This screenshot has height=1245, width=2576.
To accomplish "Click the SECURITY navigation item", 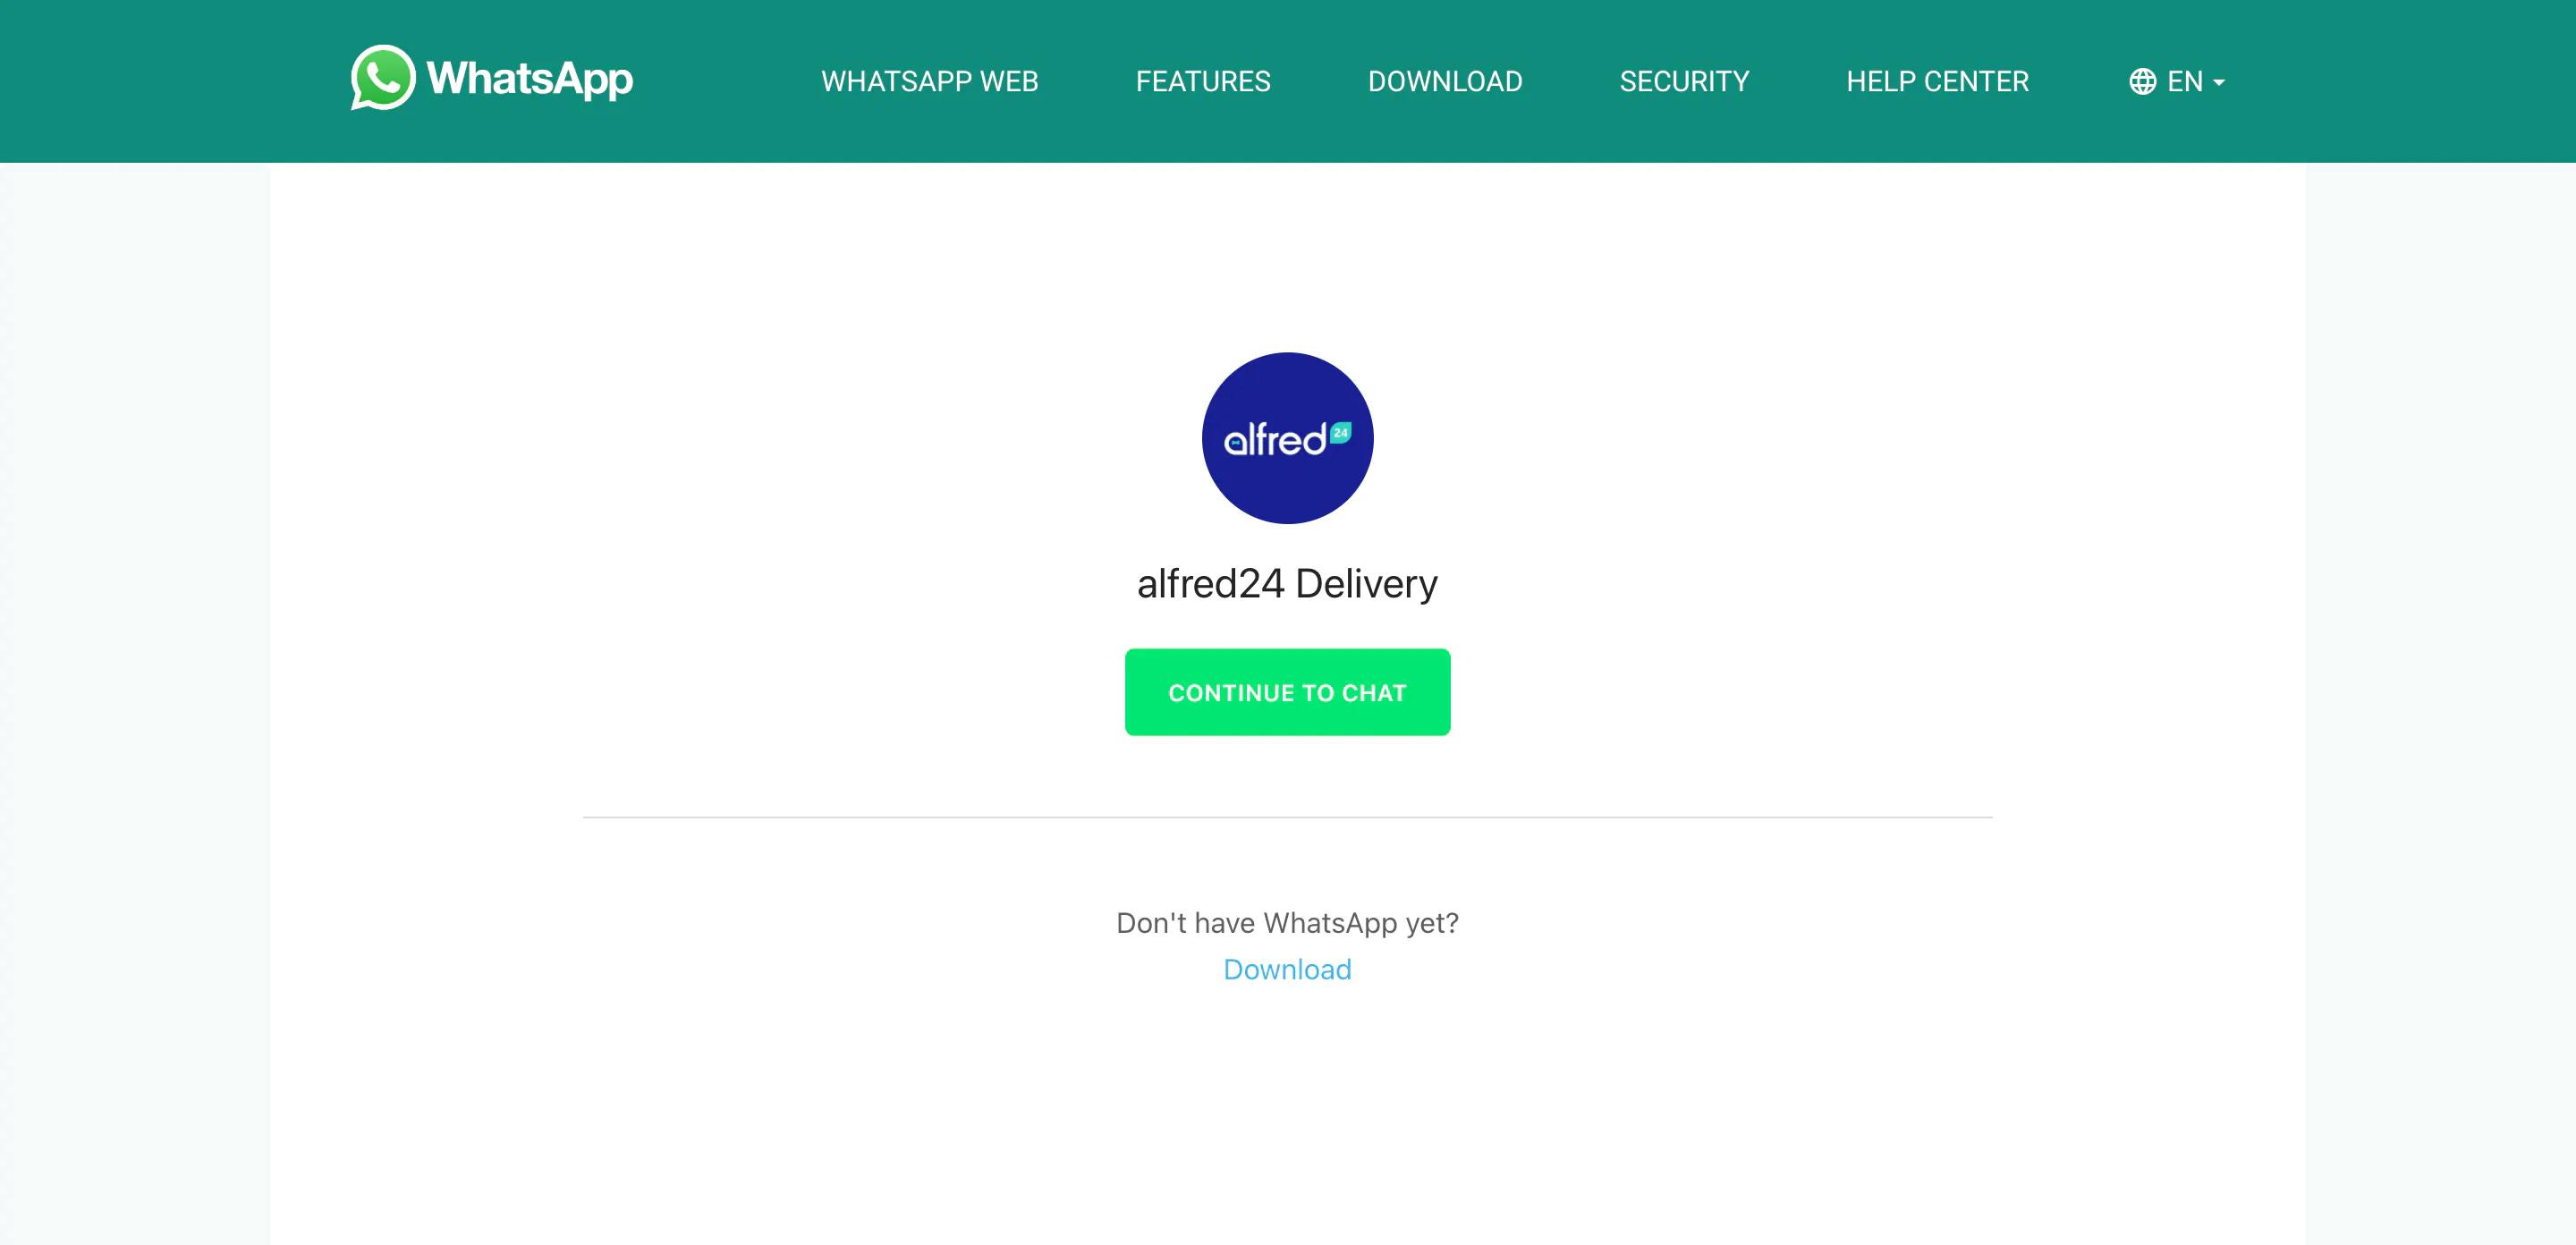I will [1684, 80].
